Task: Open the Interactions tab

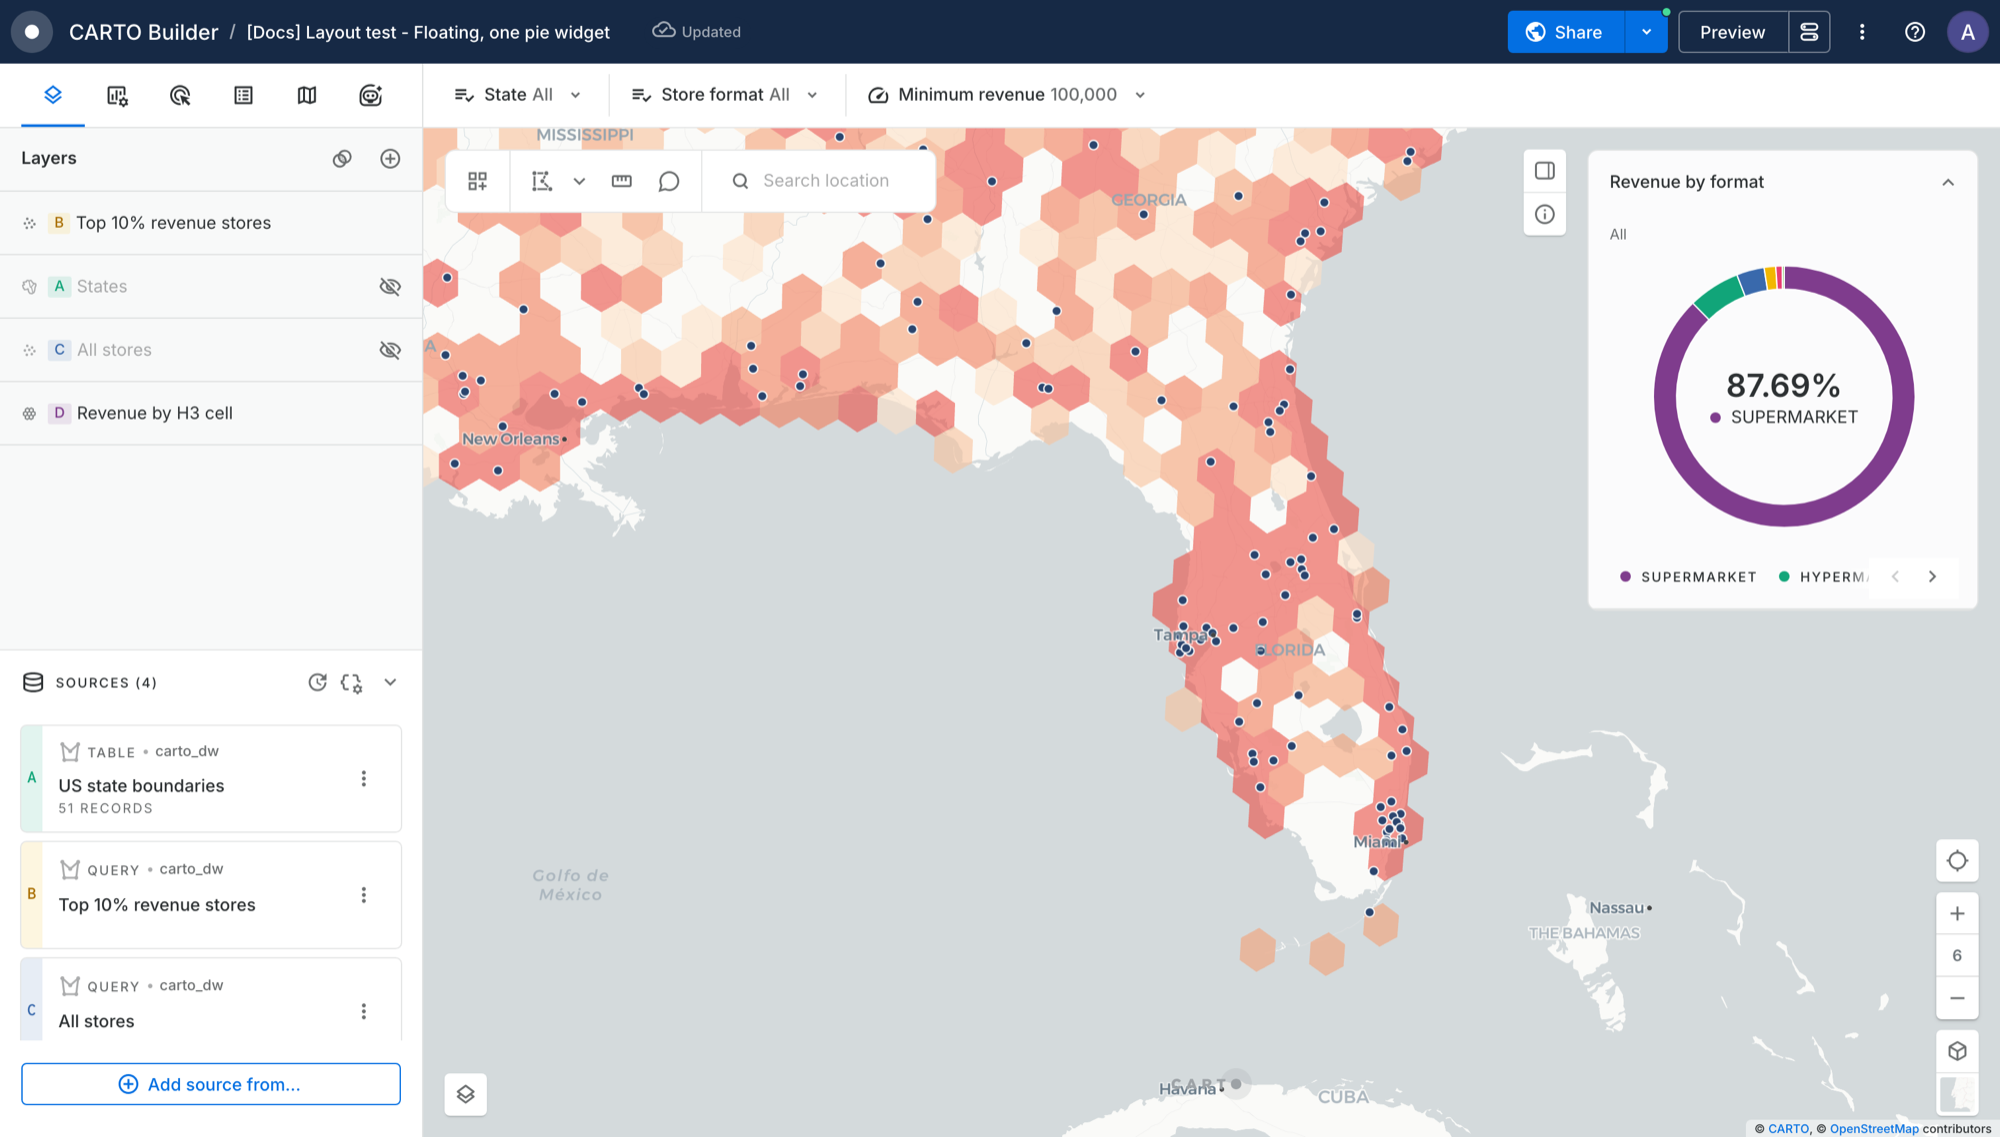Action: pos(180,95)
